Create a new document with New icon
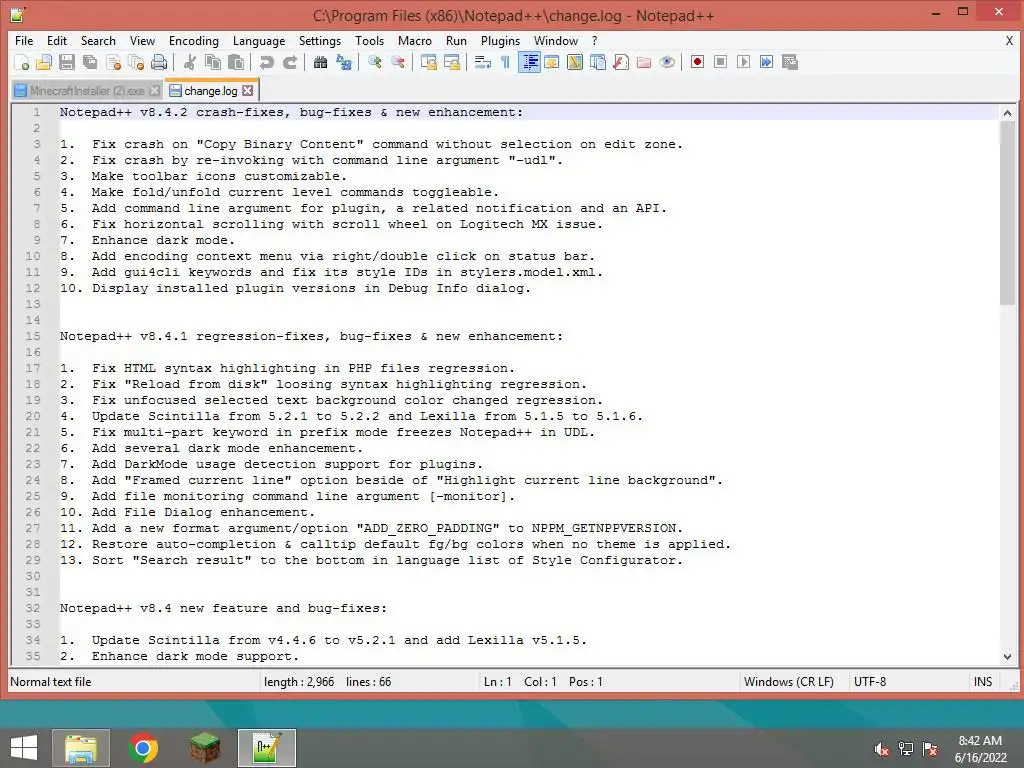This screenshot has width=1024, height=768. click(22, 62)
